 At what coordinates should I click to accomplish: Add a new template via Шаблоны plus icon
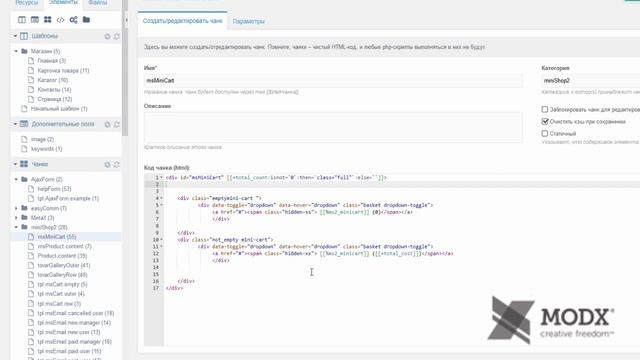(x=107, y=36)
